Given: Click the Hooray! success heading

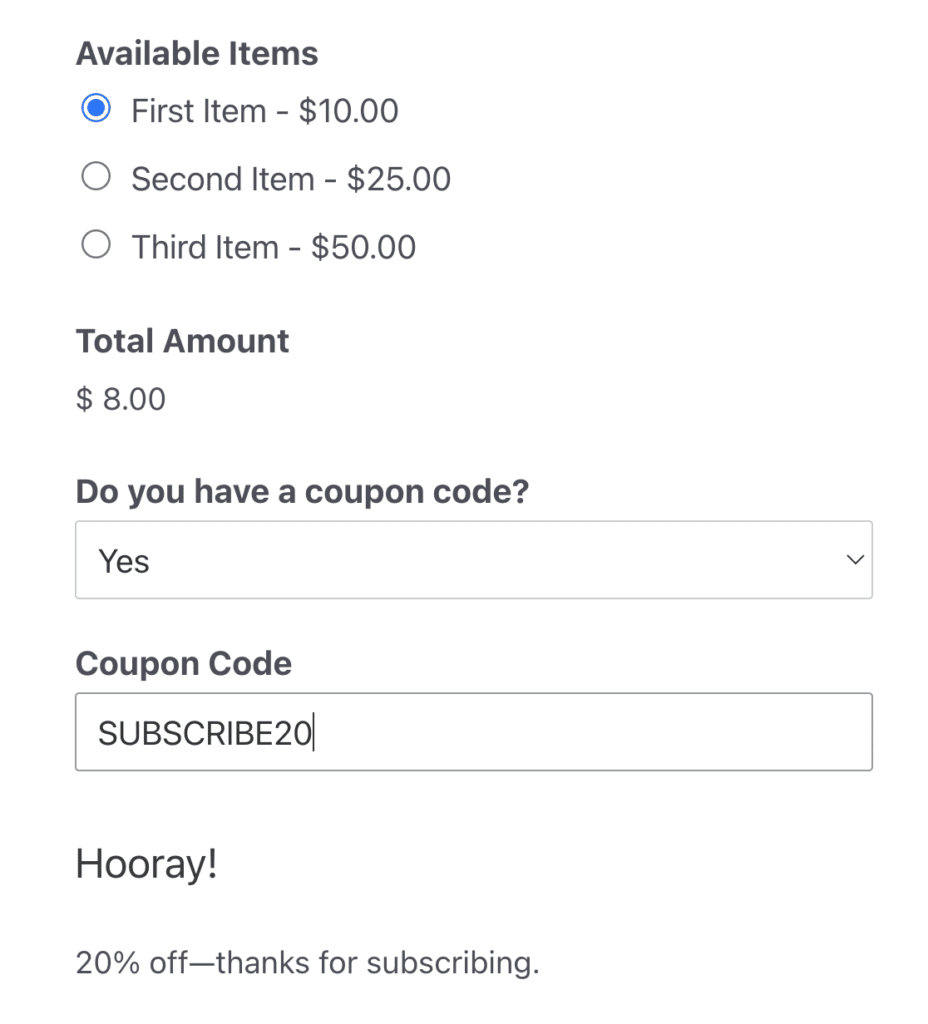Looking at the screenshot, I should pos(146,864).
